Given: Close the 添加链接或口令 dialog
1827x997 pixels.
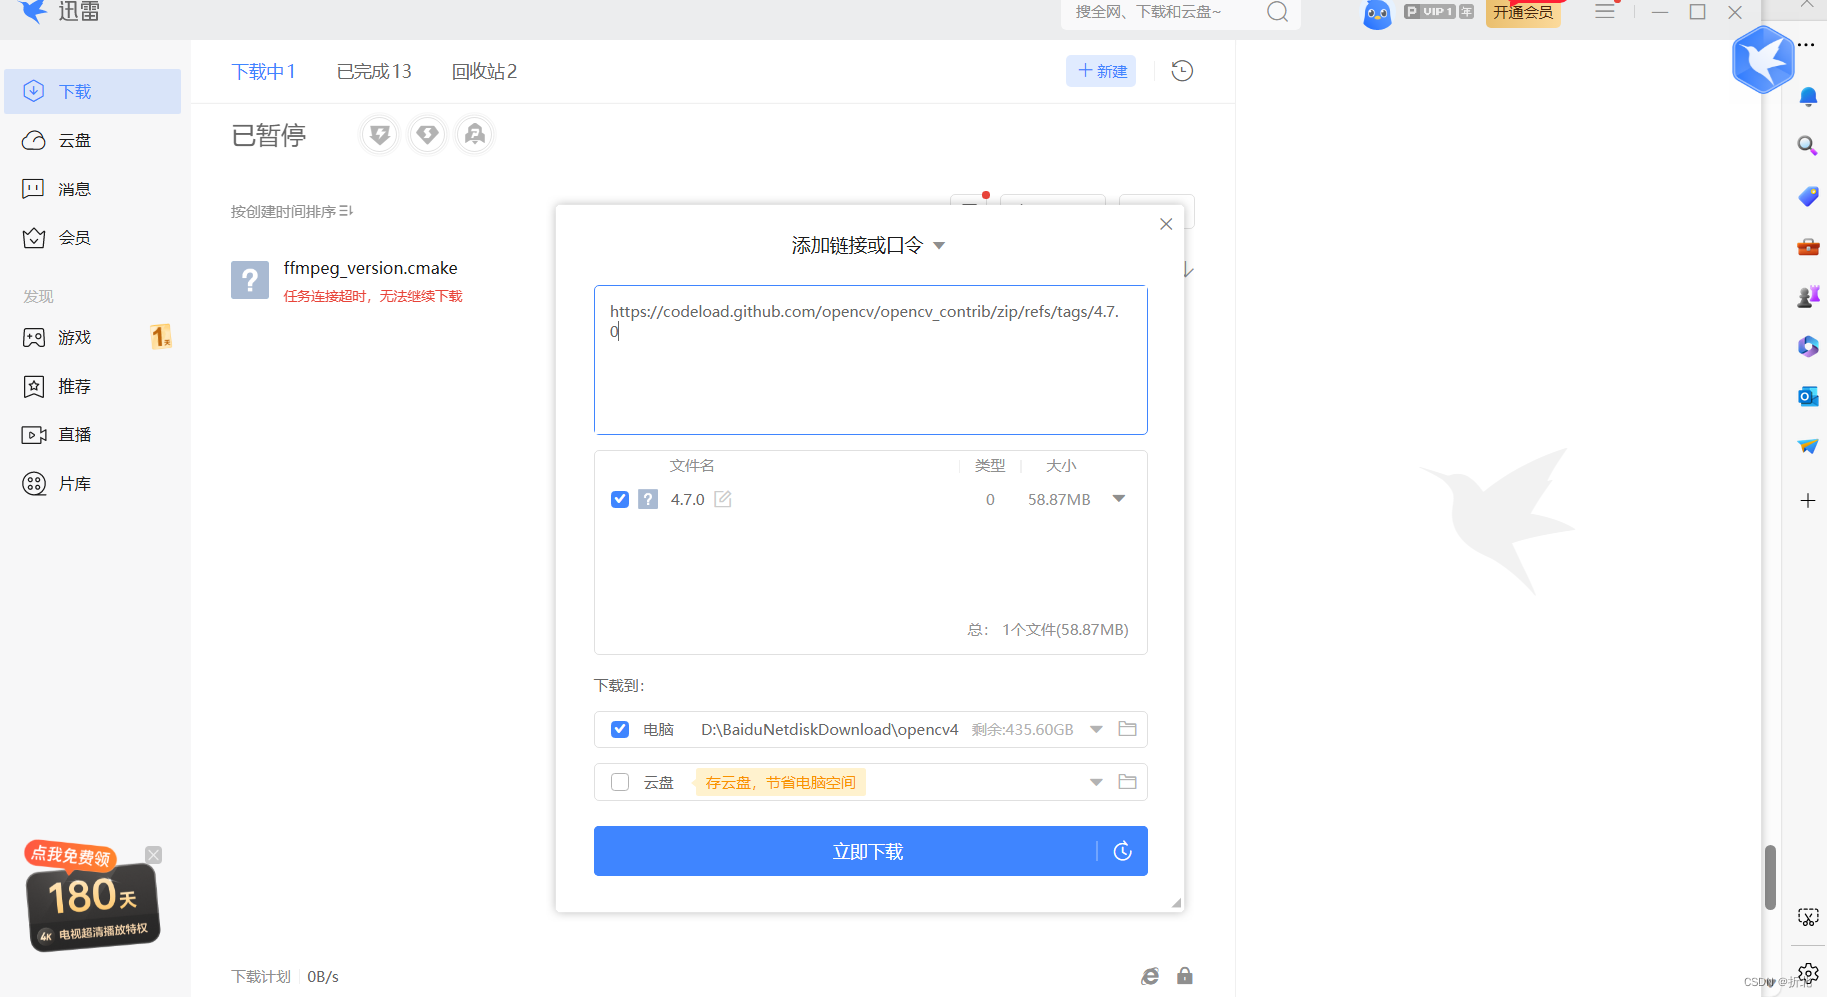Looking at the screenshot, I should (1166, 224).
